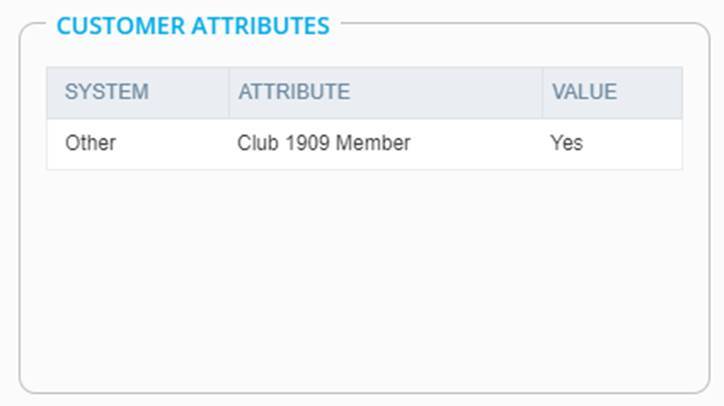Click the divider between ATTRIBUTE and VALUE headers

click(x=543, y=92)
